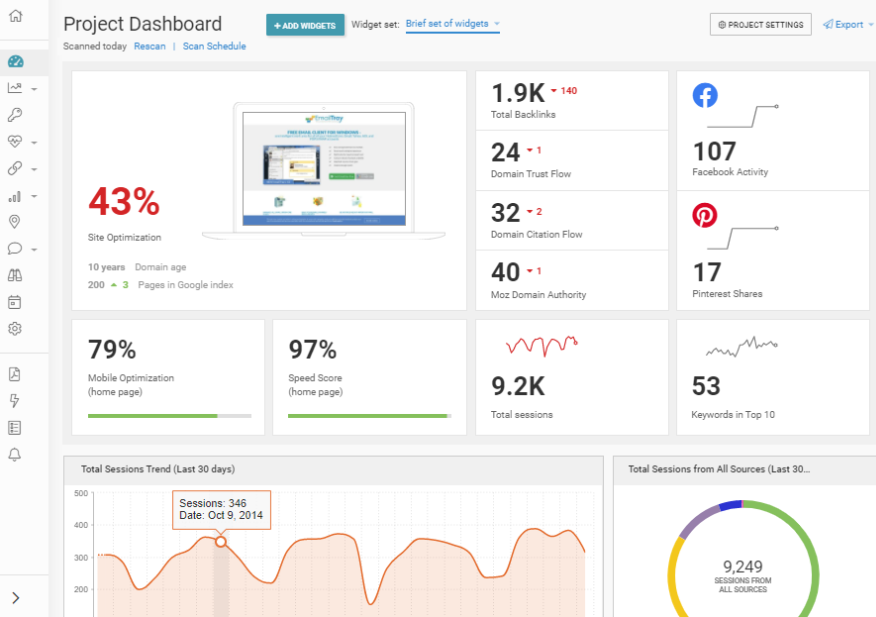The width and height of the screenshot is (876, 617).
Task: Click the website screenshot on the laptop
Action: point(322,168)
